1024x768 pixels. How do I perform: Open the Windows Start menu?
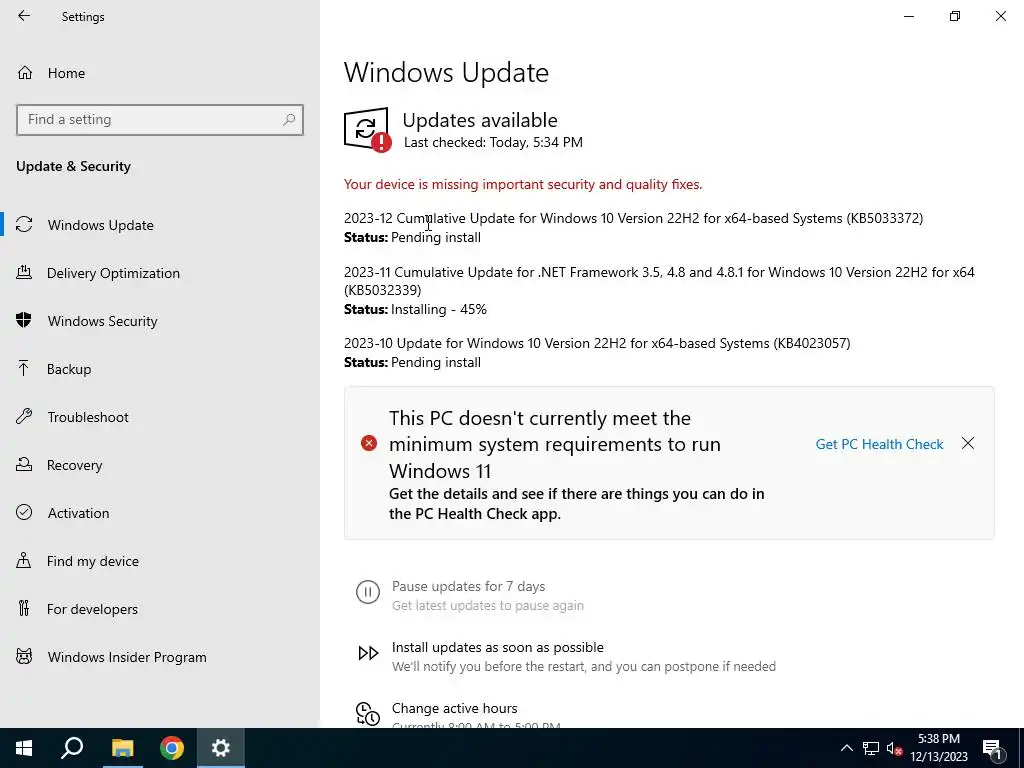tap(24, 748)
